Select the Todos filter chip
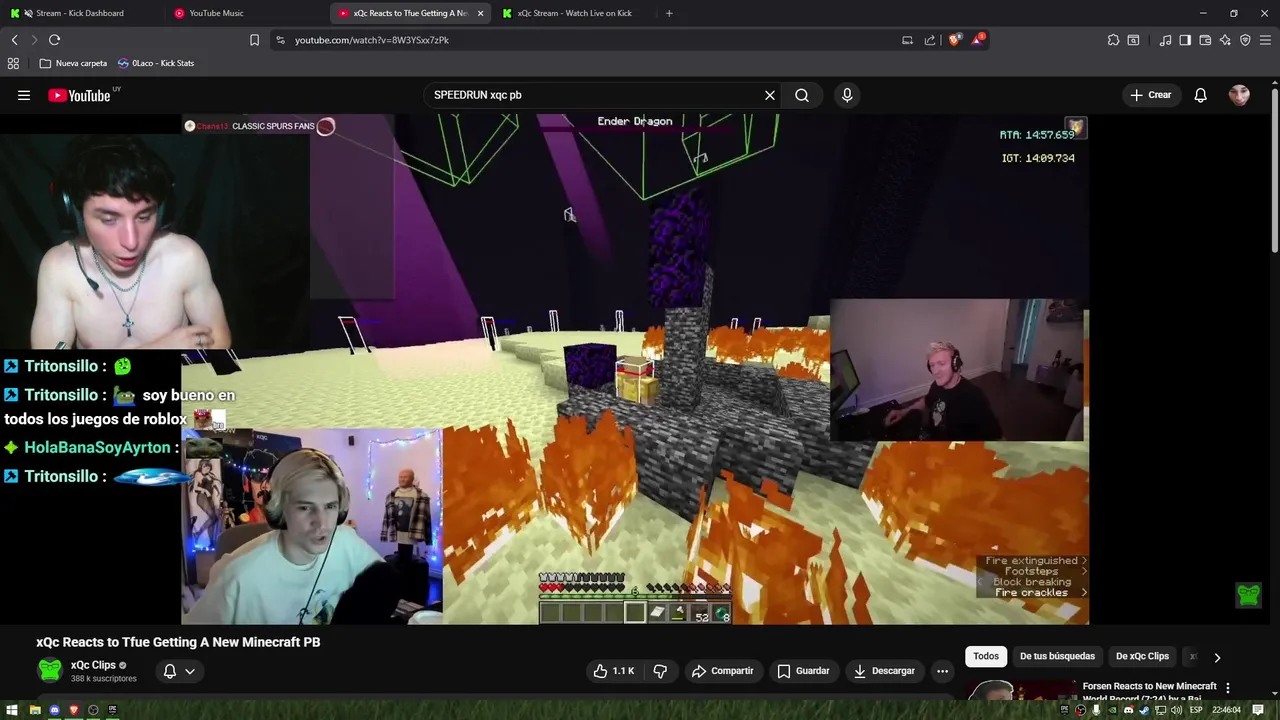The height and width of the screenshot is (720, 1280). [x=986, y=656]
